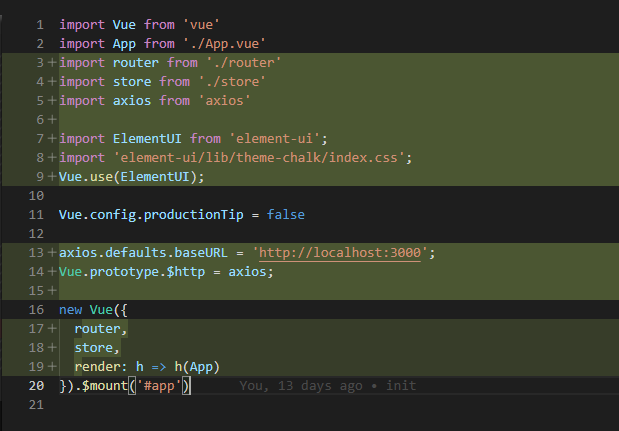Click the plus diff marker on line 9
This screenshot has height=431, width=619.
click(x=49, y=176)
